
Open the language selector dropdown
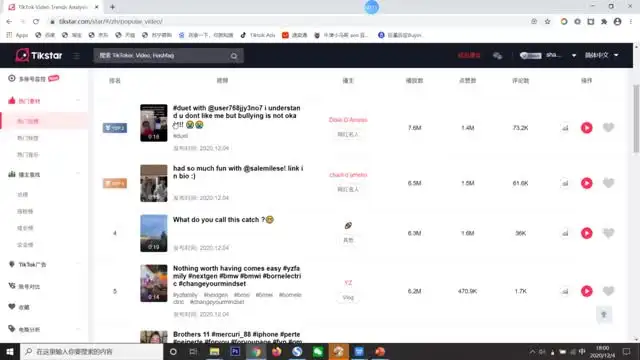pos(602,55)
